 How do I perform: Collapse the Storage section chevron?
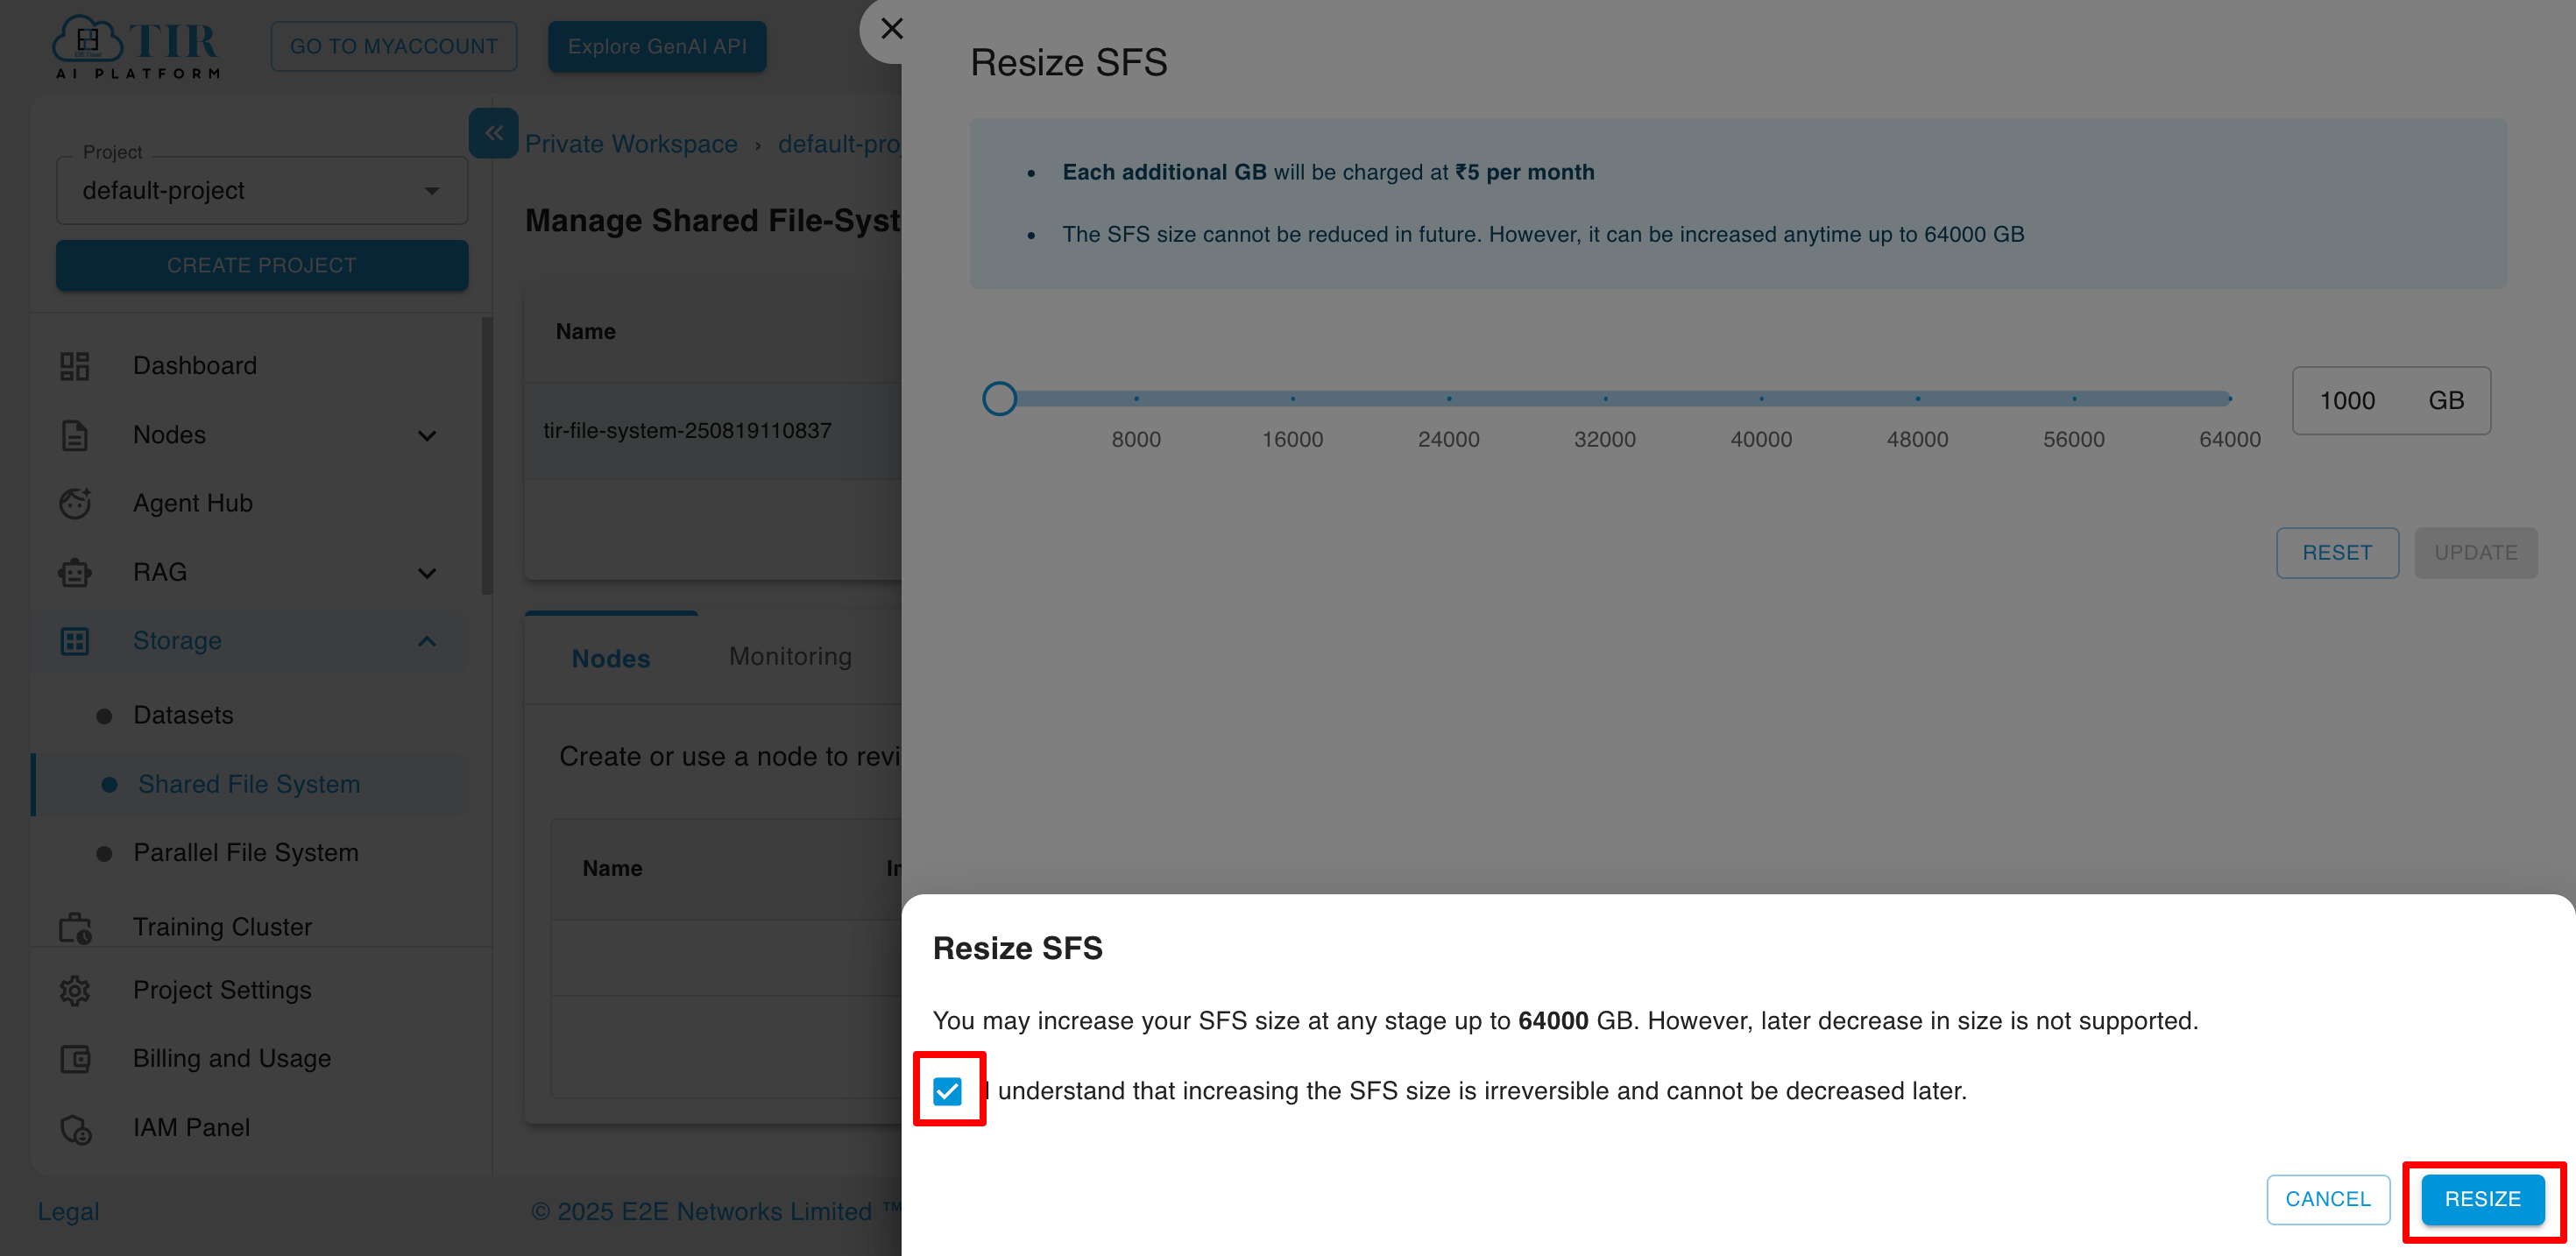tap(428, 641)
